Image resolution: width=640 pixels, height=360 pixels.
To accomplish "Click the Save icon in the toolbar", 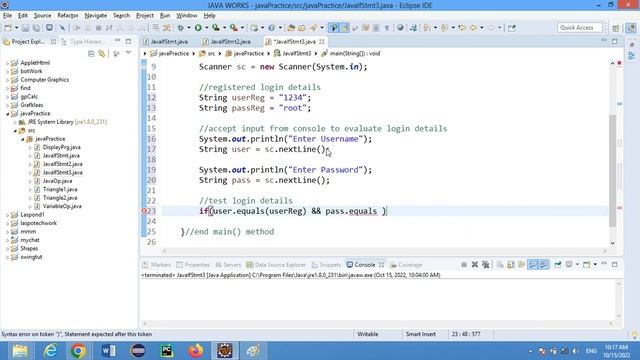I will coord(25,28).
